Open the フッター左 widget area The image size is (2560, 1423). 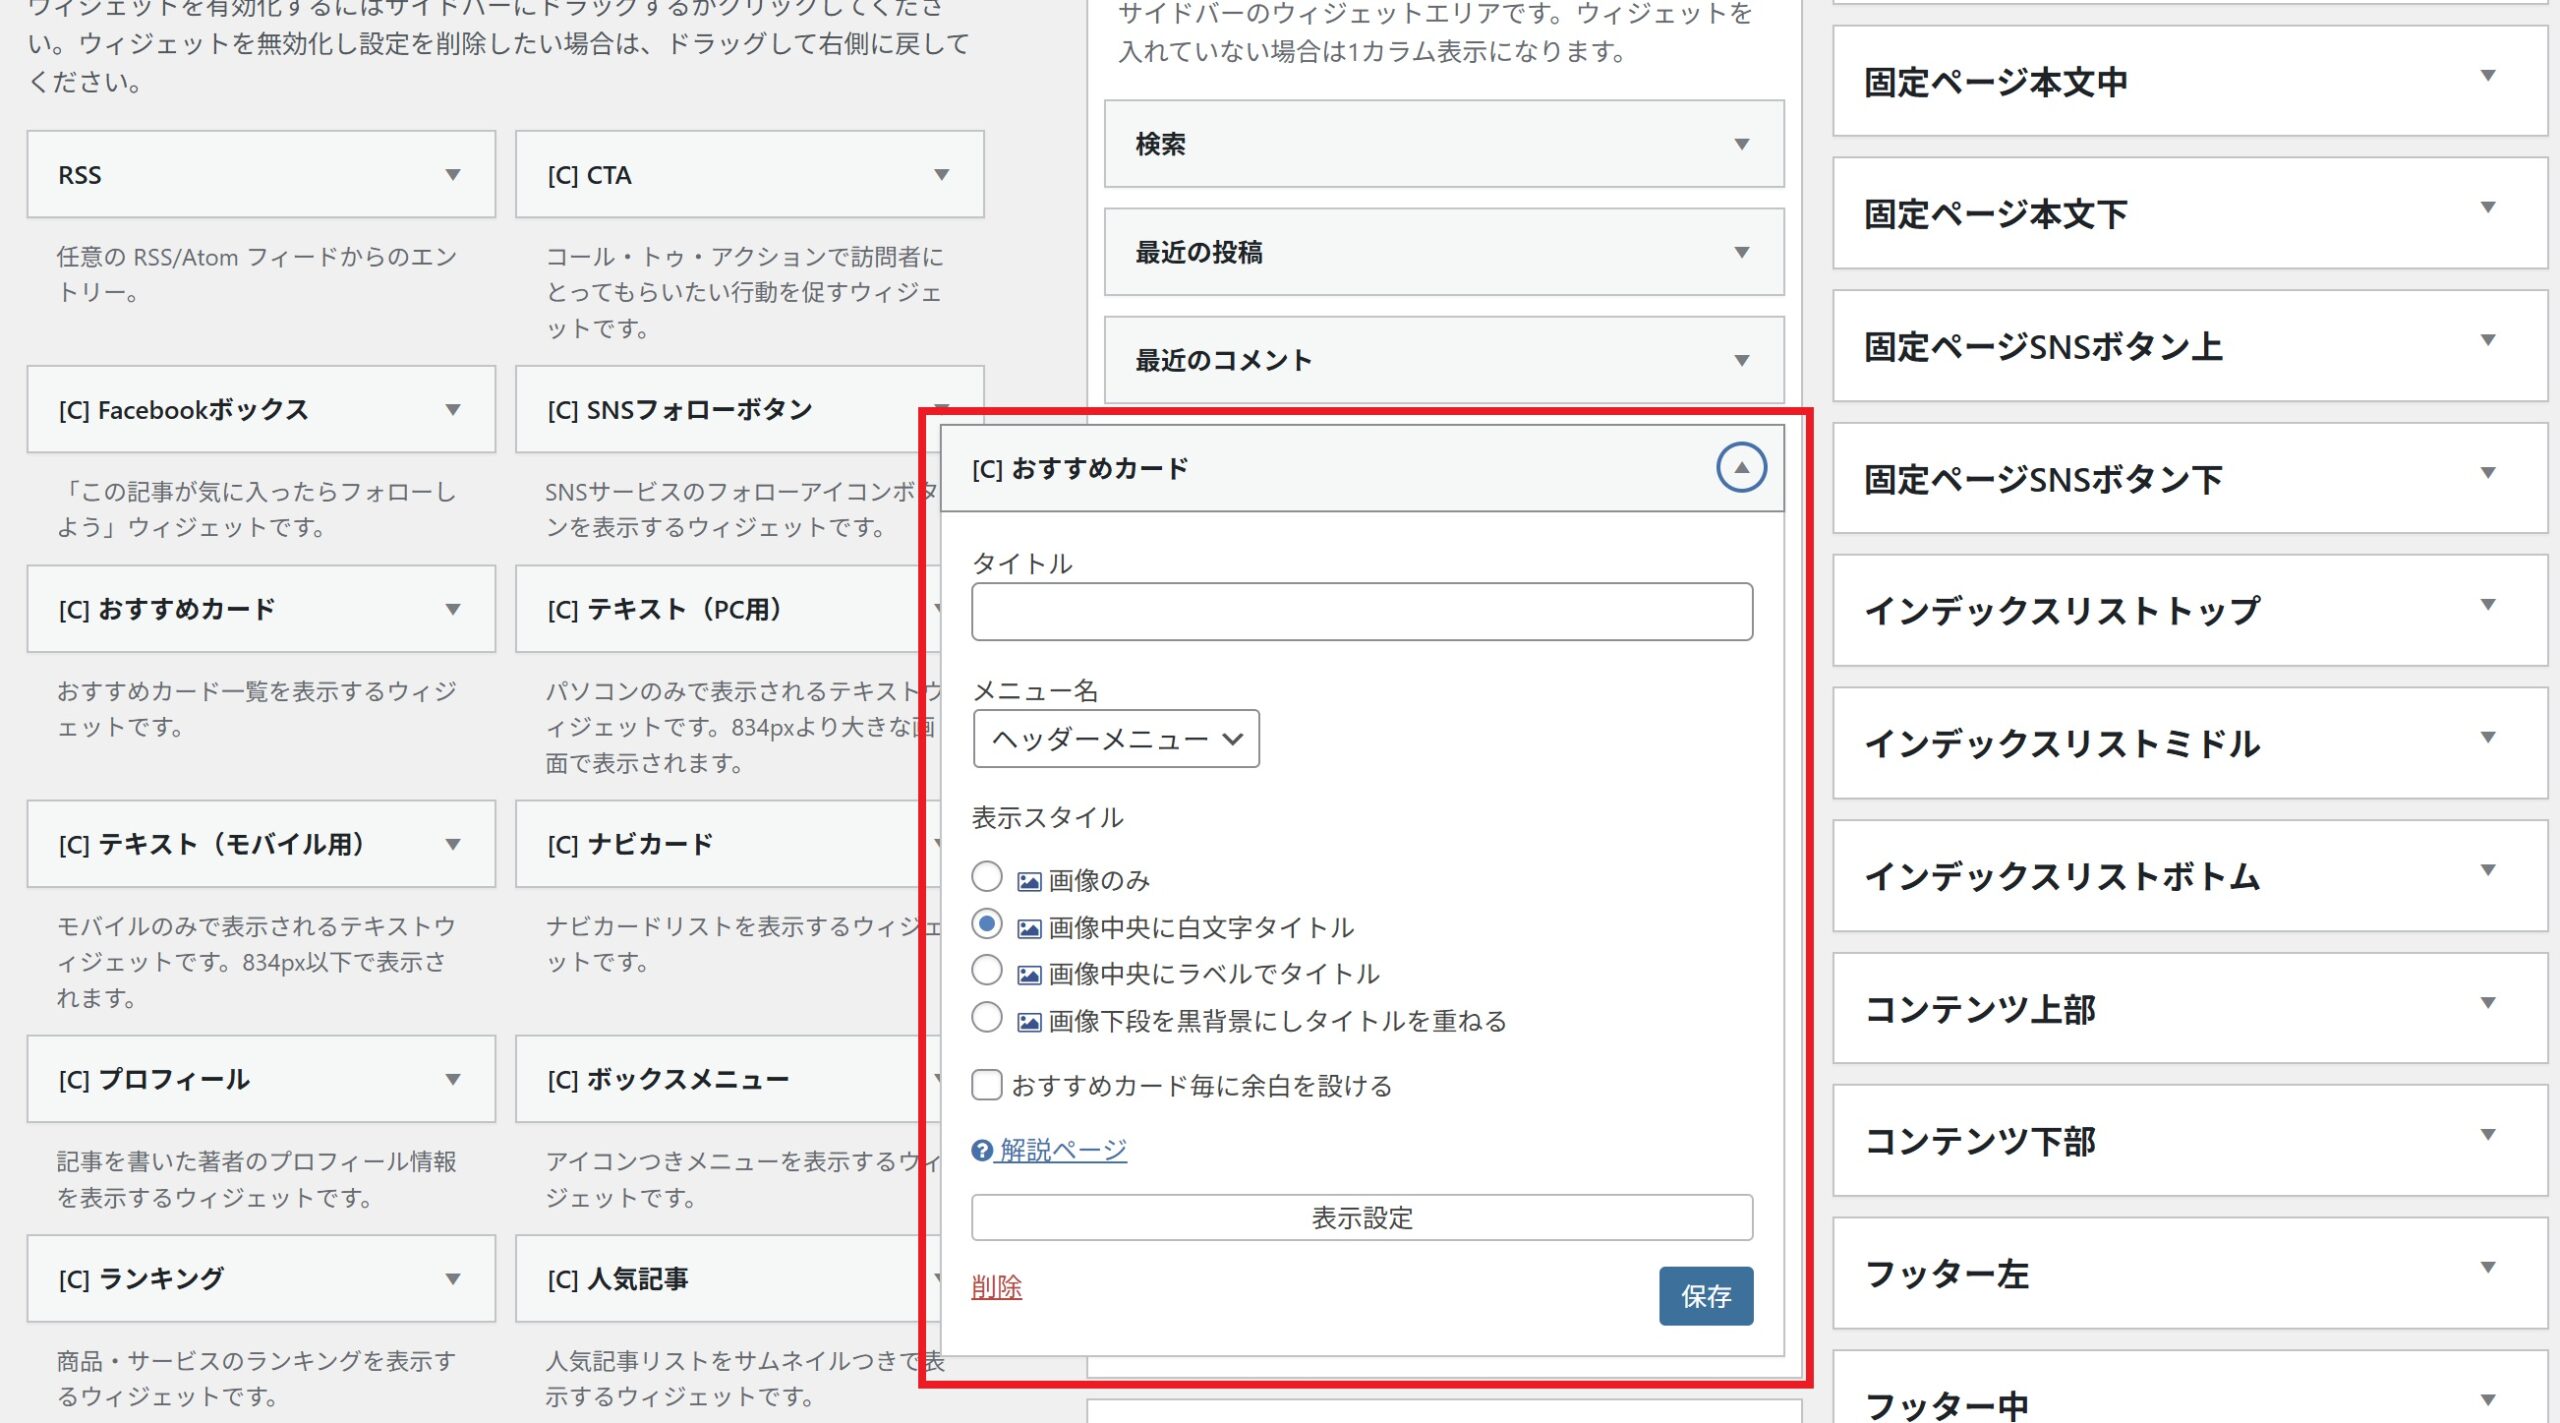tap(2487, 1268)
